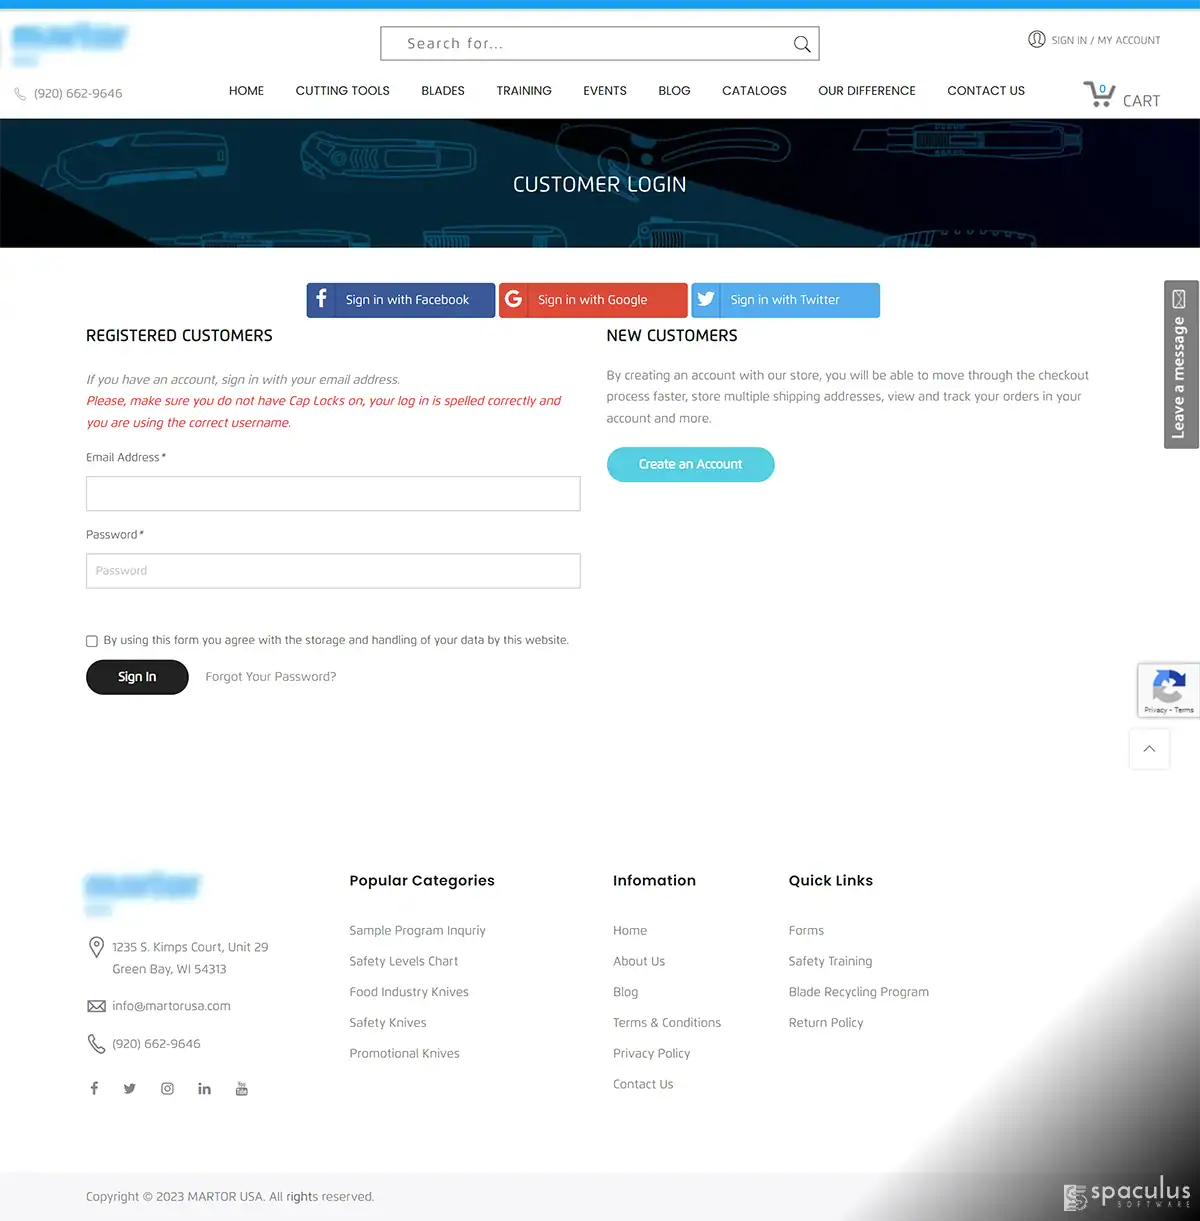The height and width of the screenshot is (1221, 1200).
Task: Focus the Search for field
Action: [600, 44]
